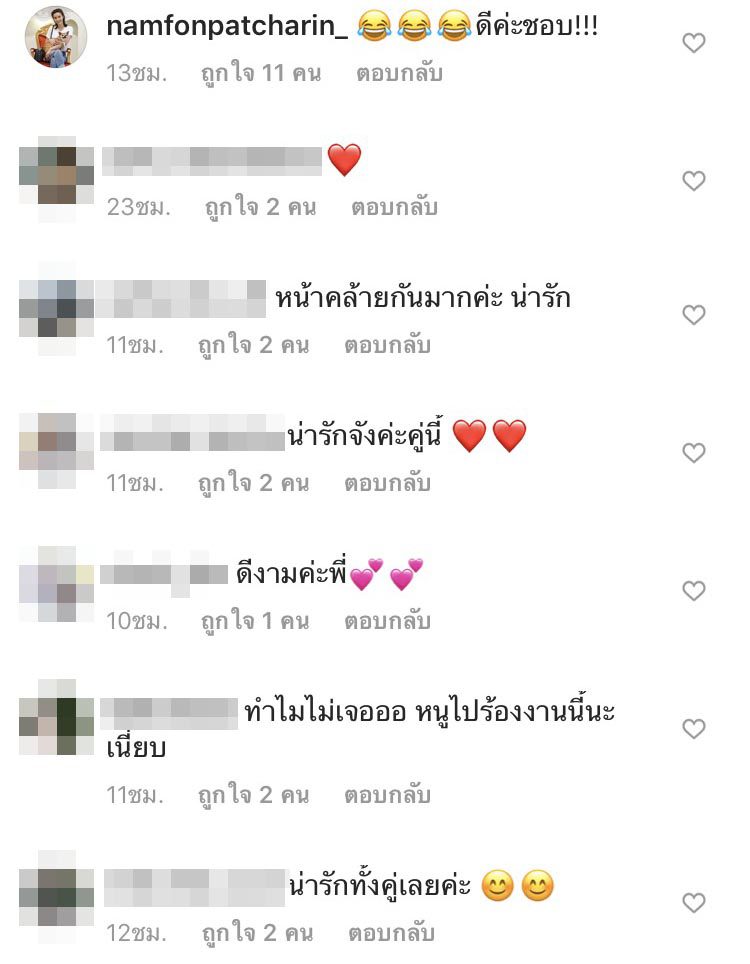Reply to หน้าคล้ายกันมากค่ะ comment
The width and height of the screenshot is (750, 964).
click(387, 345)
